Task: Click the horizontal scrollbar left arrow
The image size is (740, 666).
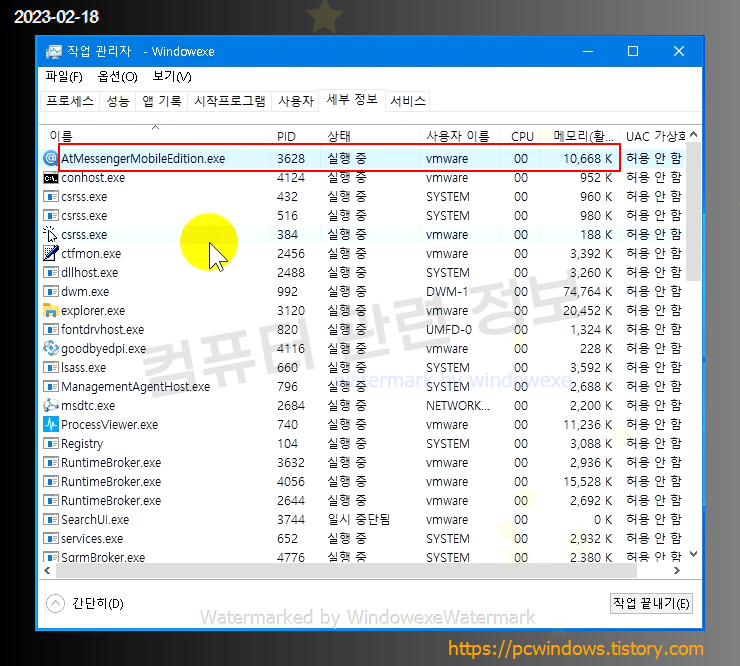Action: 47,571
